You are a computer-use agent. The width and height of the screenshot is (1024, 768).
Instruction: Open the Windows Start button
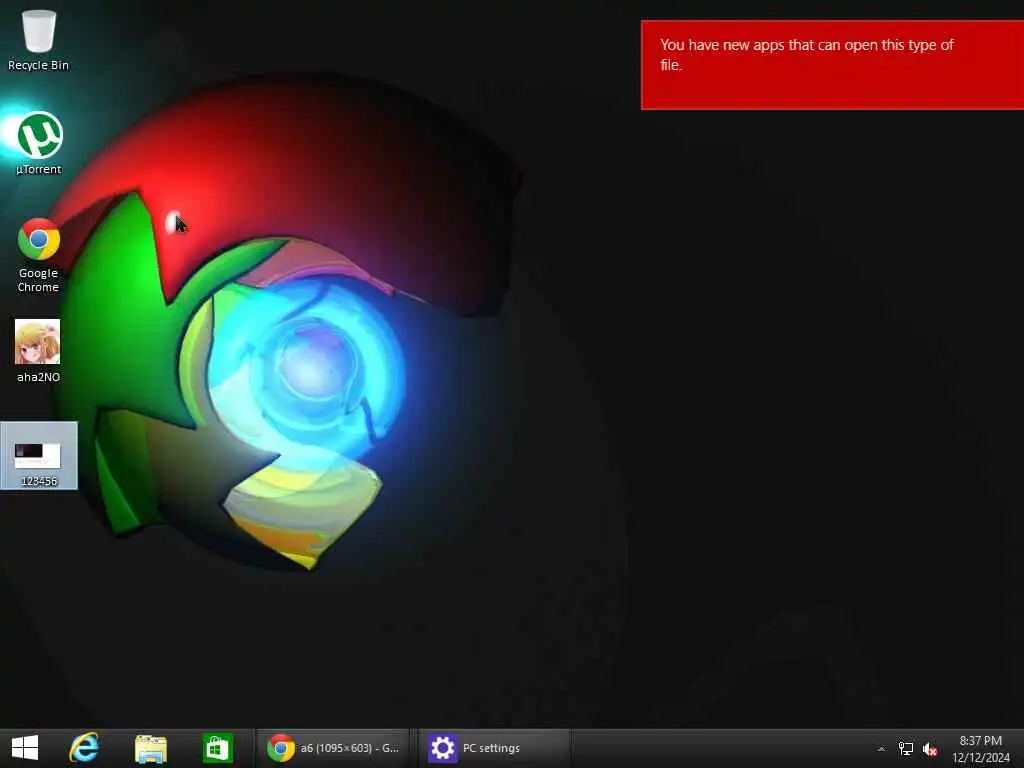pyautogui.click(x=25, y=748)
